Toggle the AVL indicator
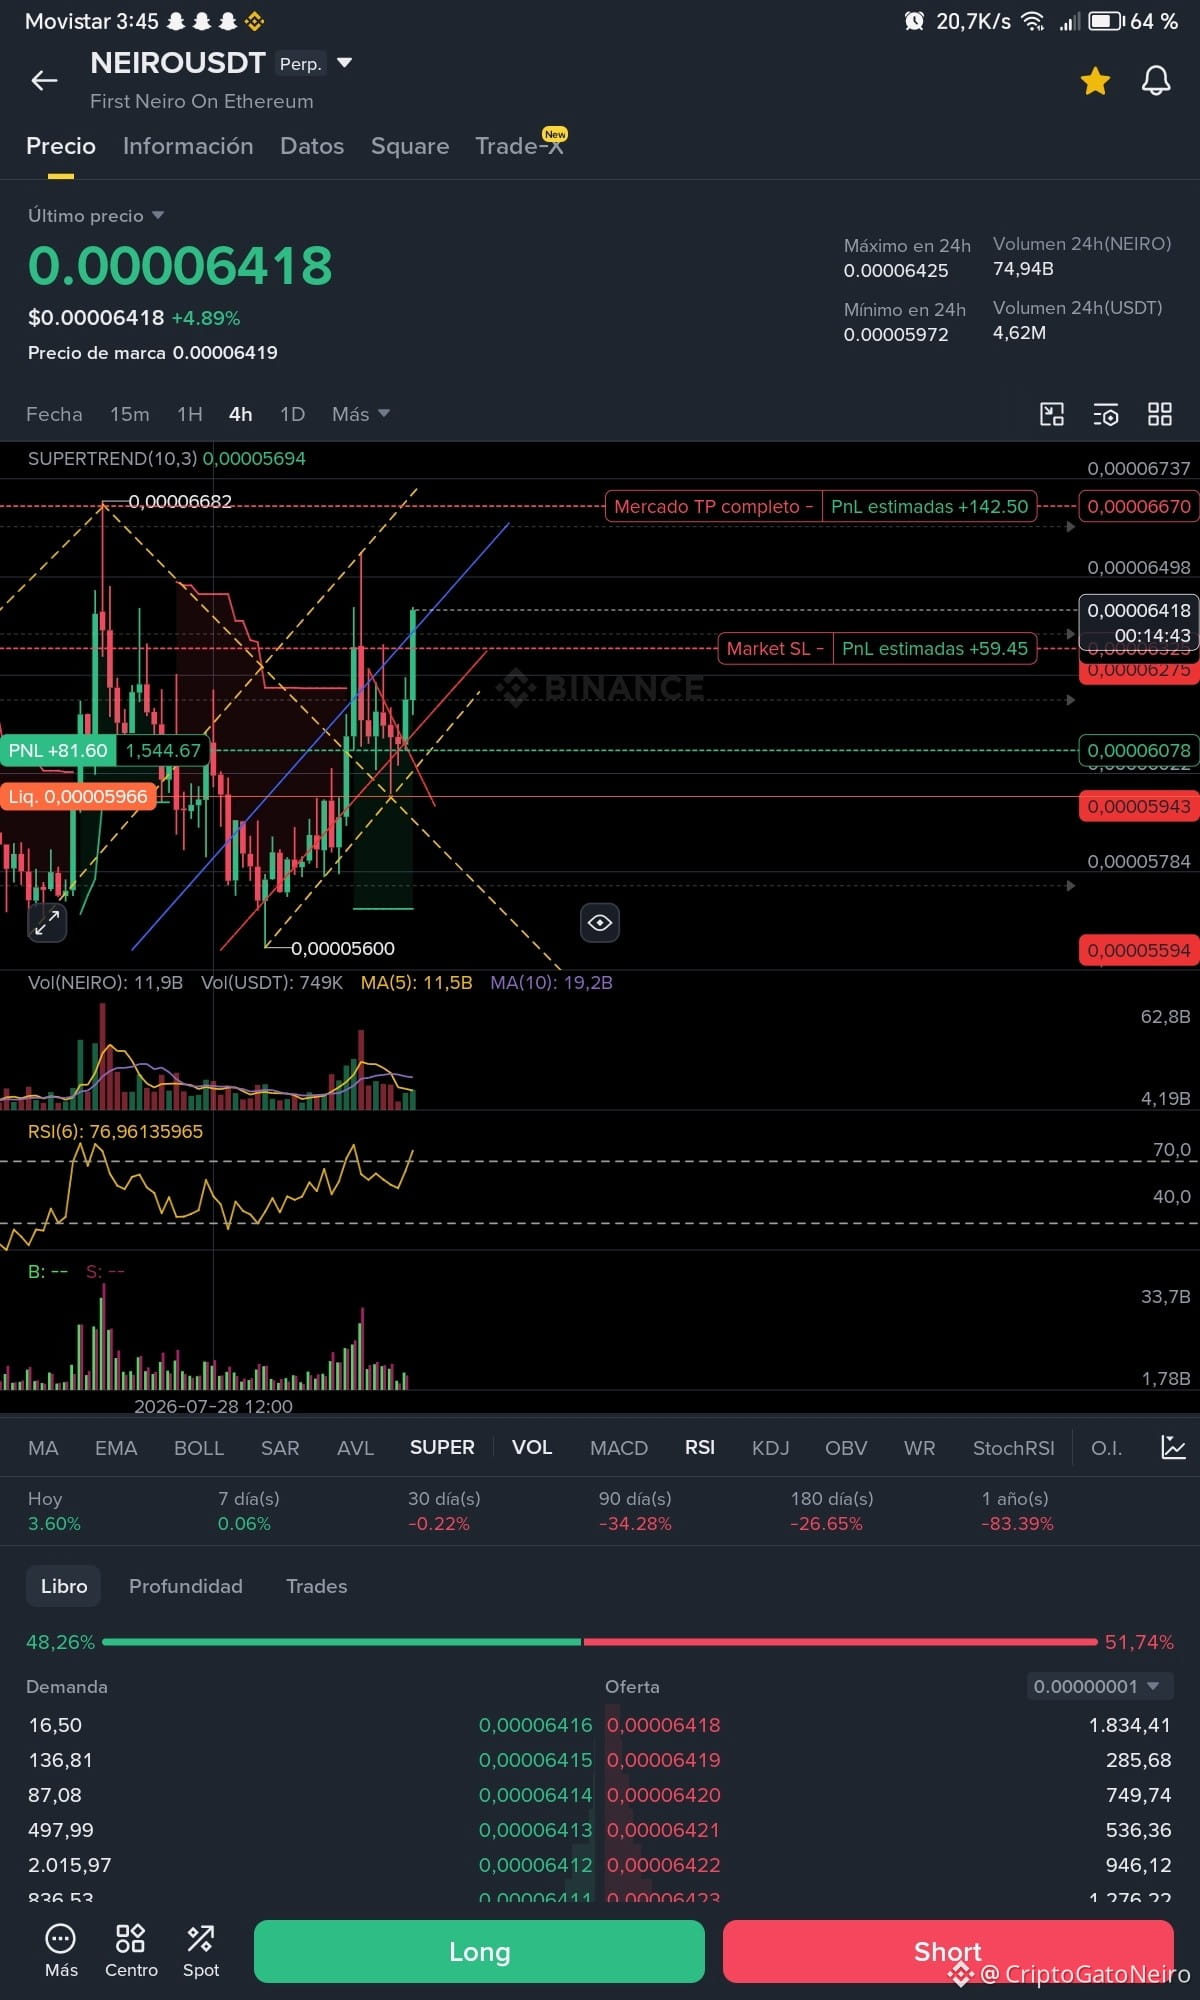Viewport: 1200px width, 2000px height. [x=355, y=1448]
